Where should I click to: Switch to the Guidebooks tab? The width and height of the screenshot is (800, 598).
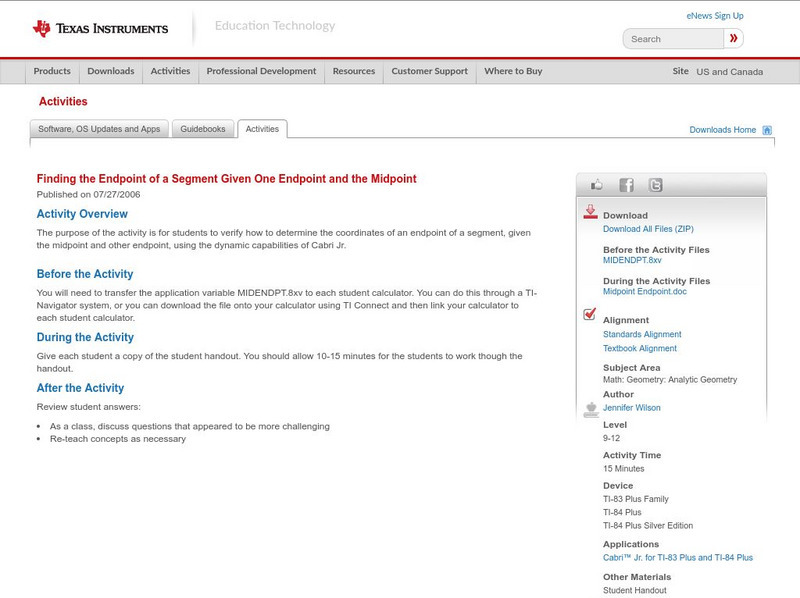tap(203, 129)
